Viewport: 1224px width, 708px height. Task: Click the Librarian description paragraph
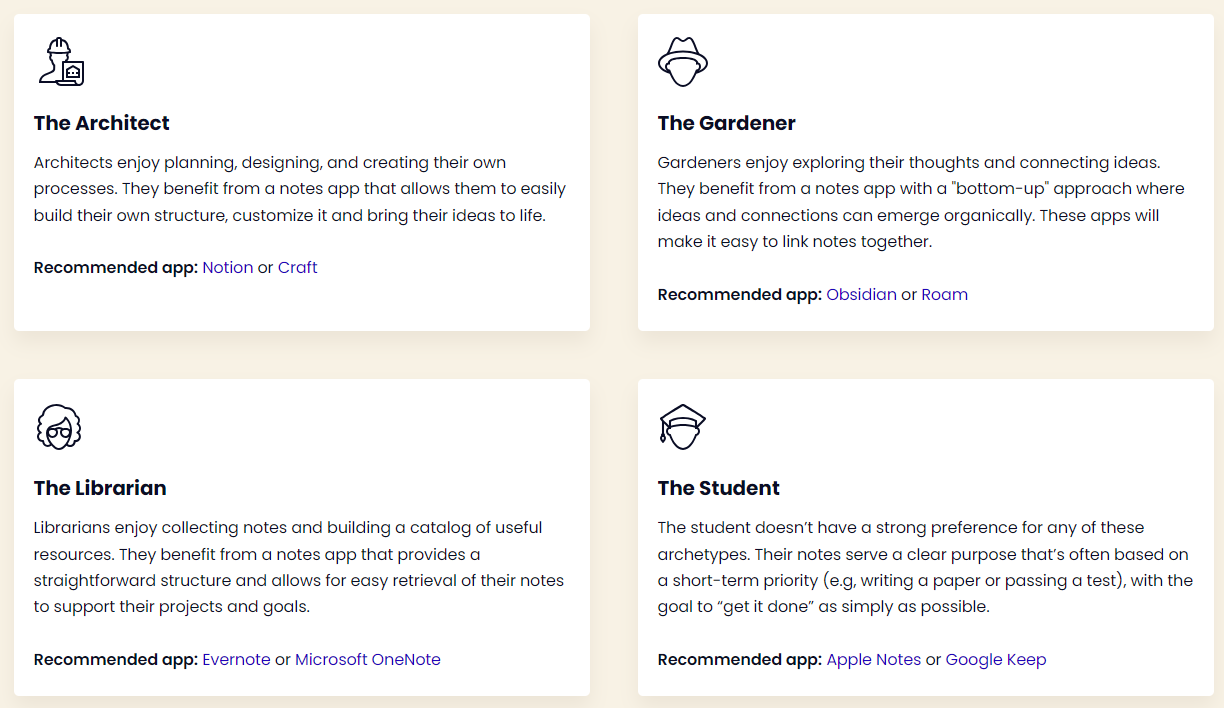click(x=299, y=567)
